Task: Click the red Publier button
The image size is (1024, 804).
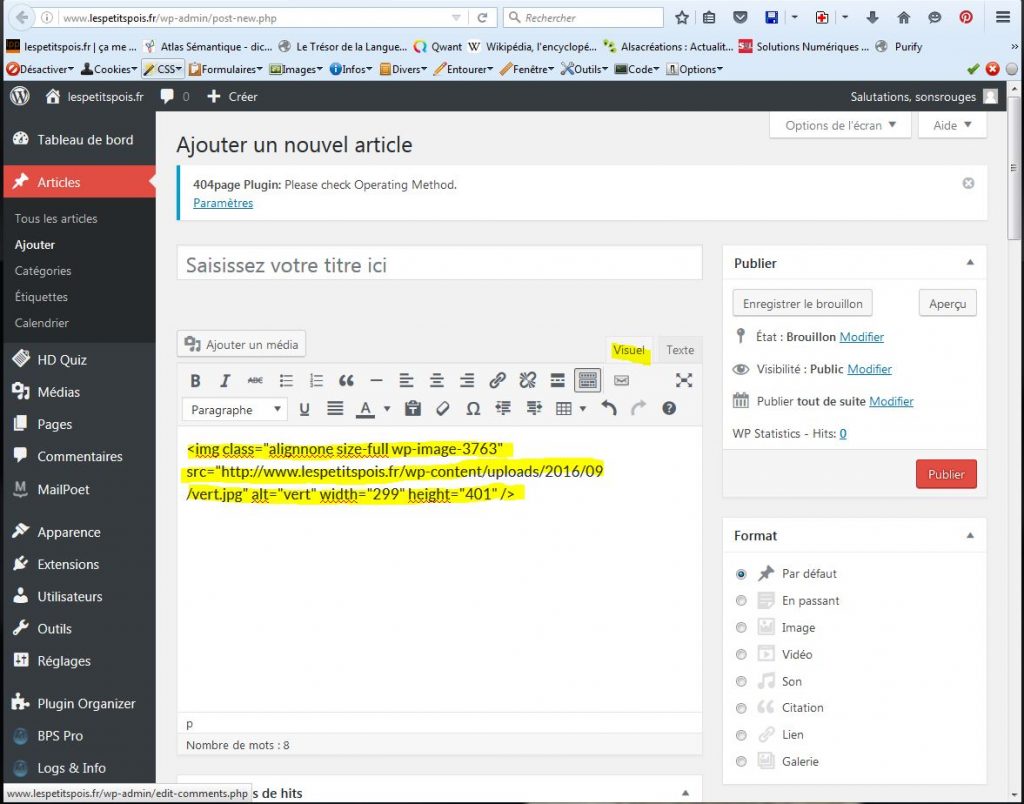Action: (x=946, y=474)
